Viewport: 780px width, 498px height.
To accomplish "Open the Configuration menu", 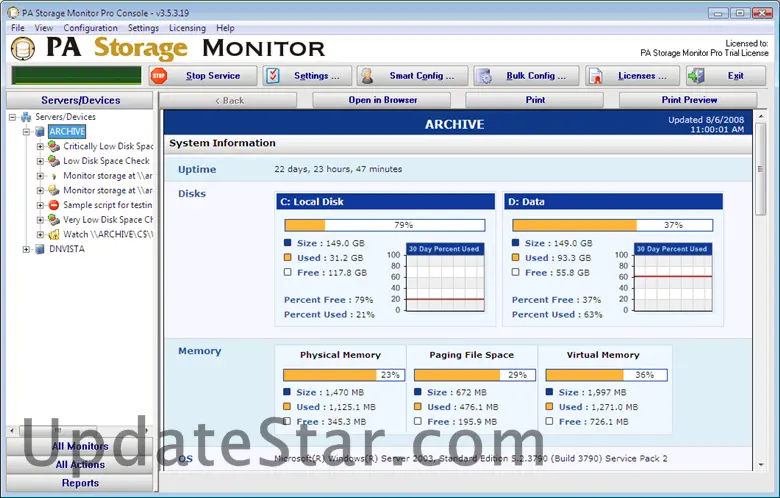I will tap(91, 28).
